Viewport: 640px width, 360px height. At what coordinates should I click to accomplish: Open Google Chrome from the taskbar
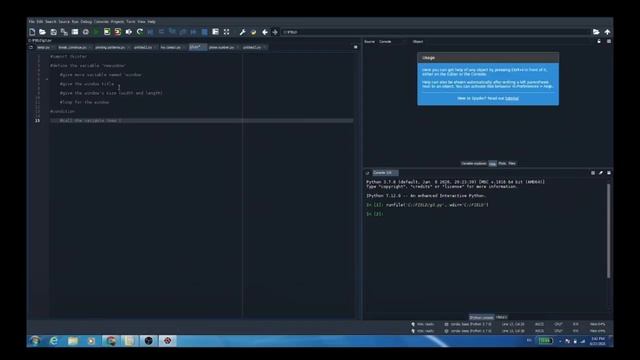pos(111,341)
